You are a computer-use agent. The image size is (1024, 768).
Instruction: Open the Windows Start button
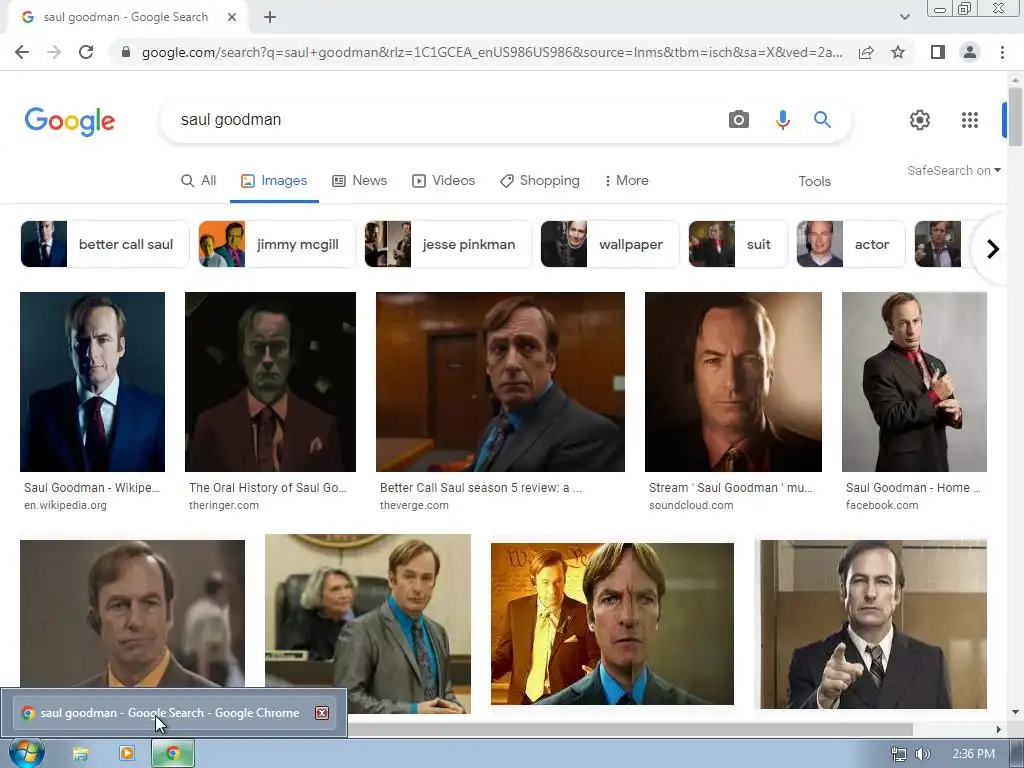(27, 754)
